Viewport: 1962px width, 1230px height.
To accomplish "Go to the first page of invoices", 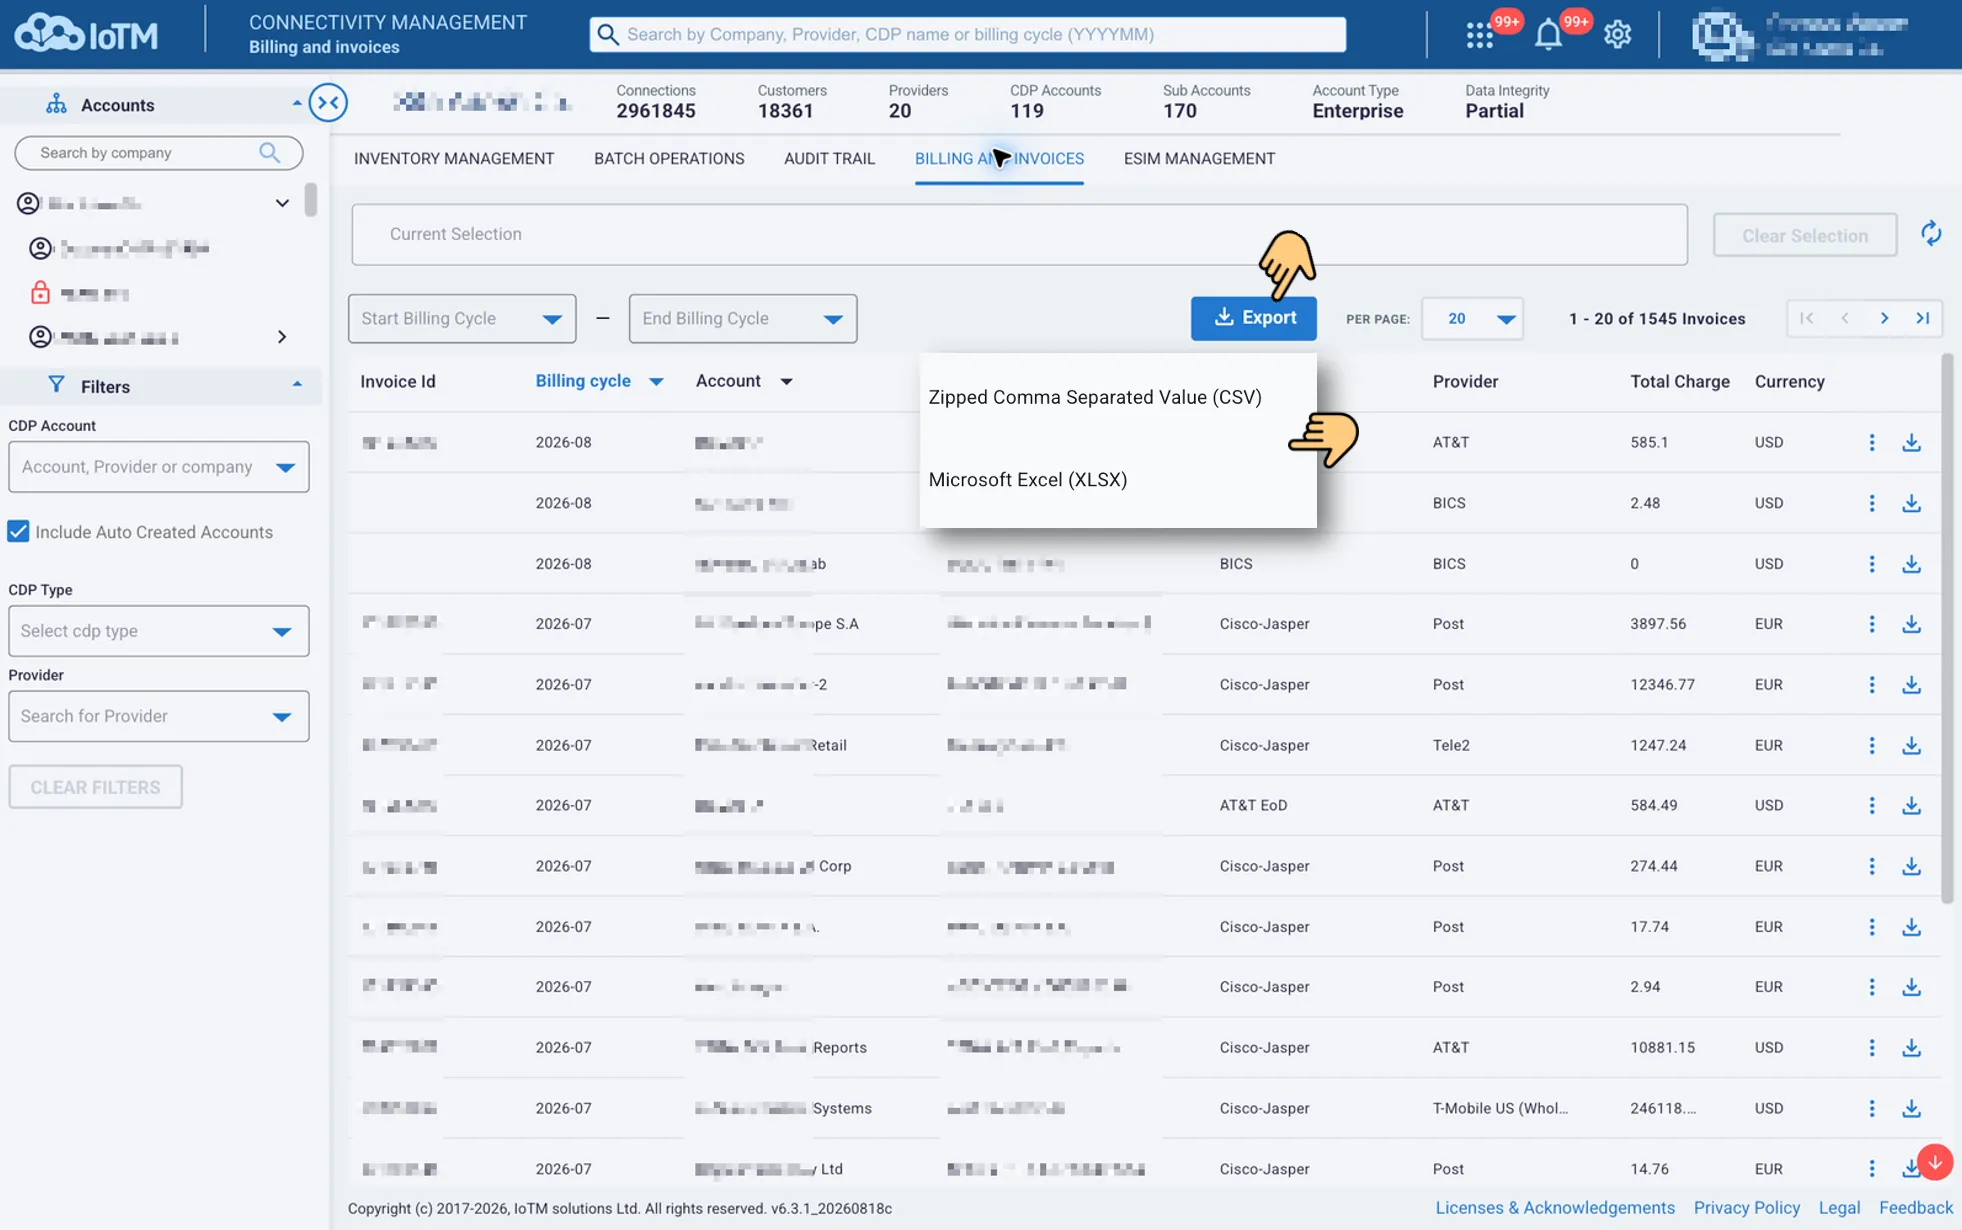I will (x=1806, y=318).
